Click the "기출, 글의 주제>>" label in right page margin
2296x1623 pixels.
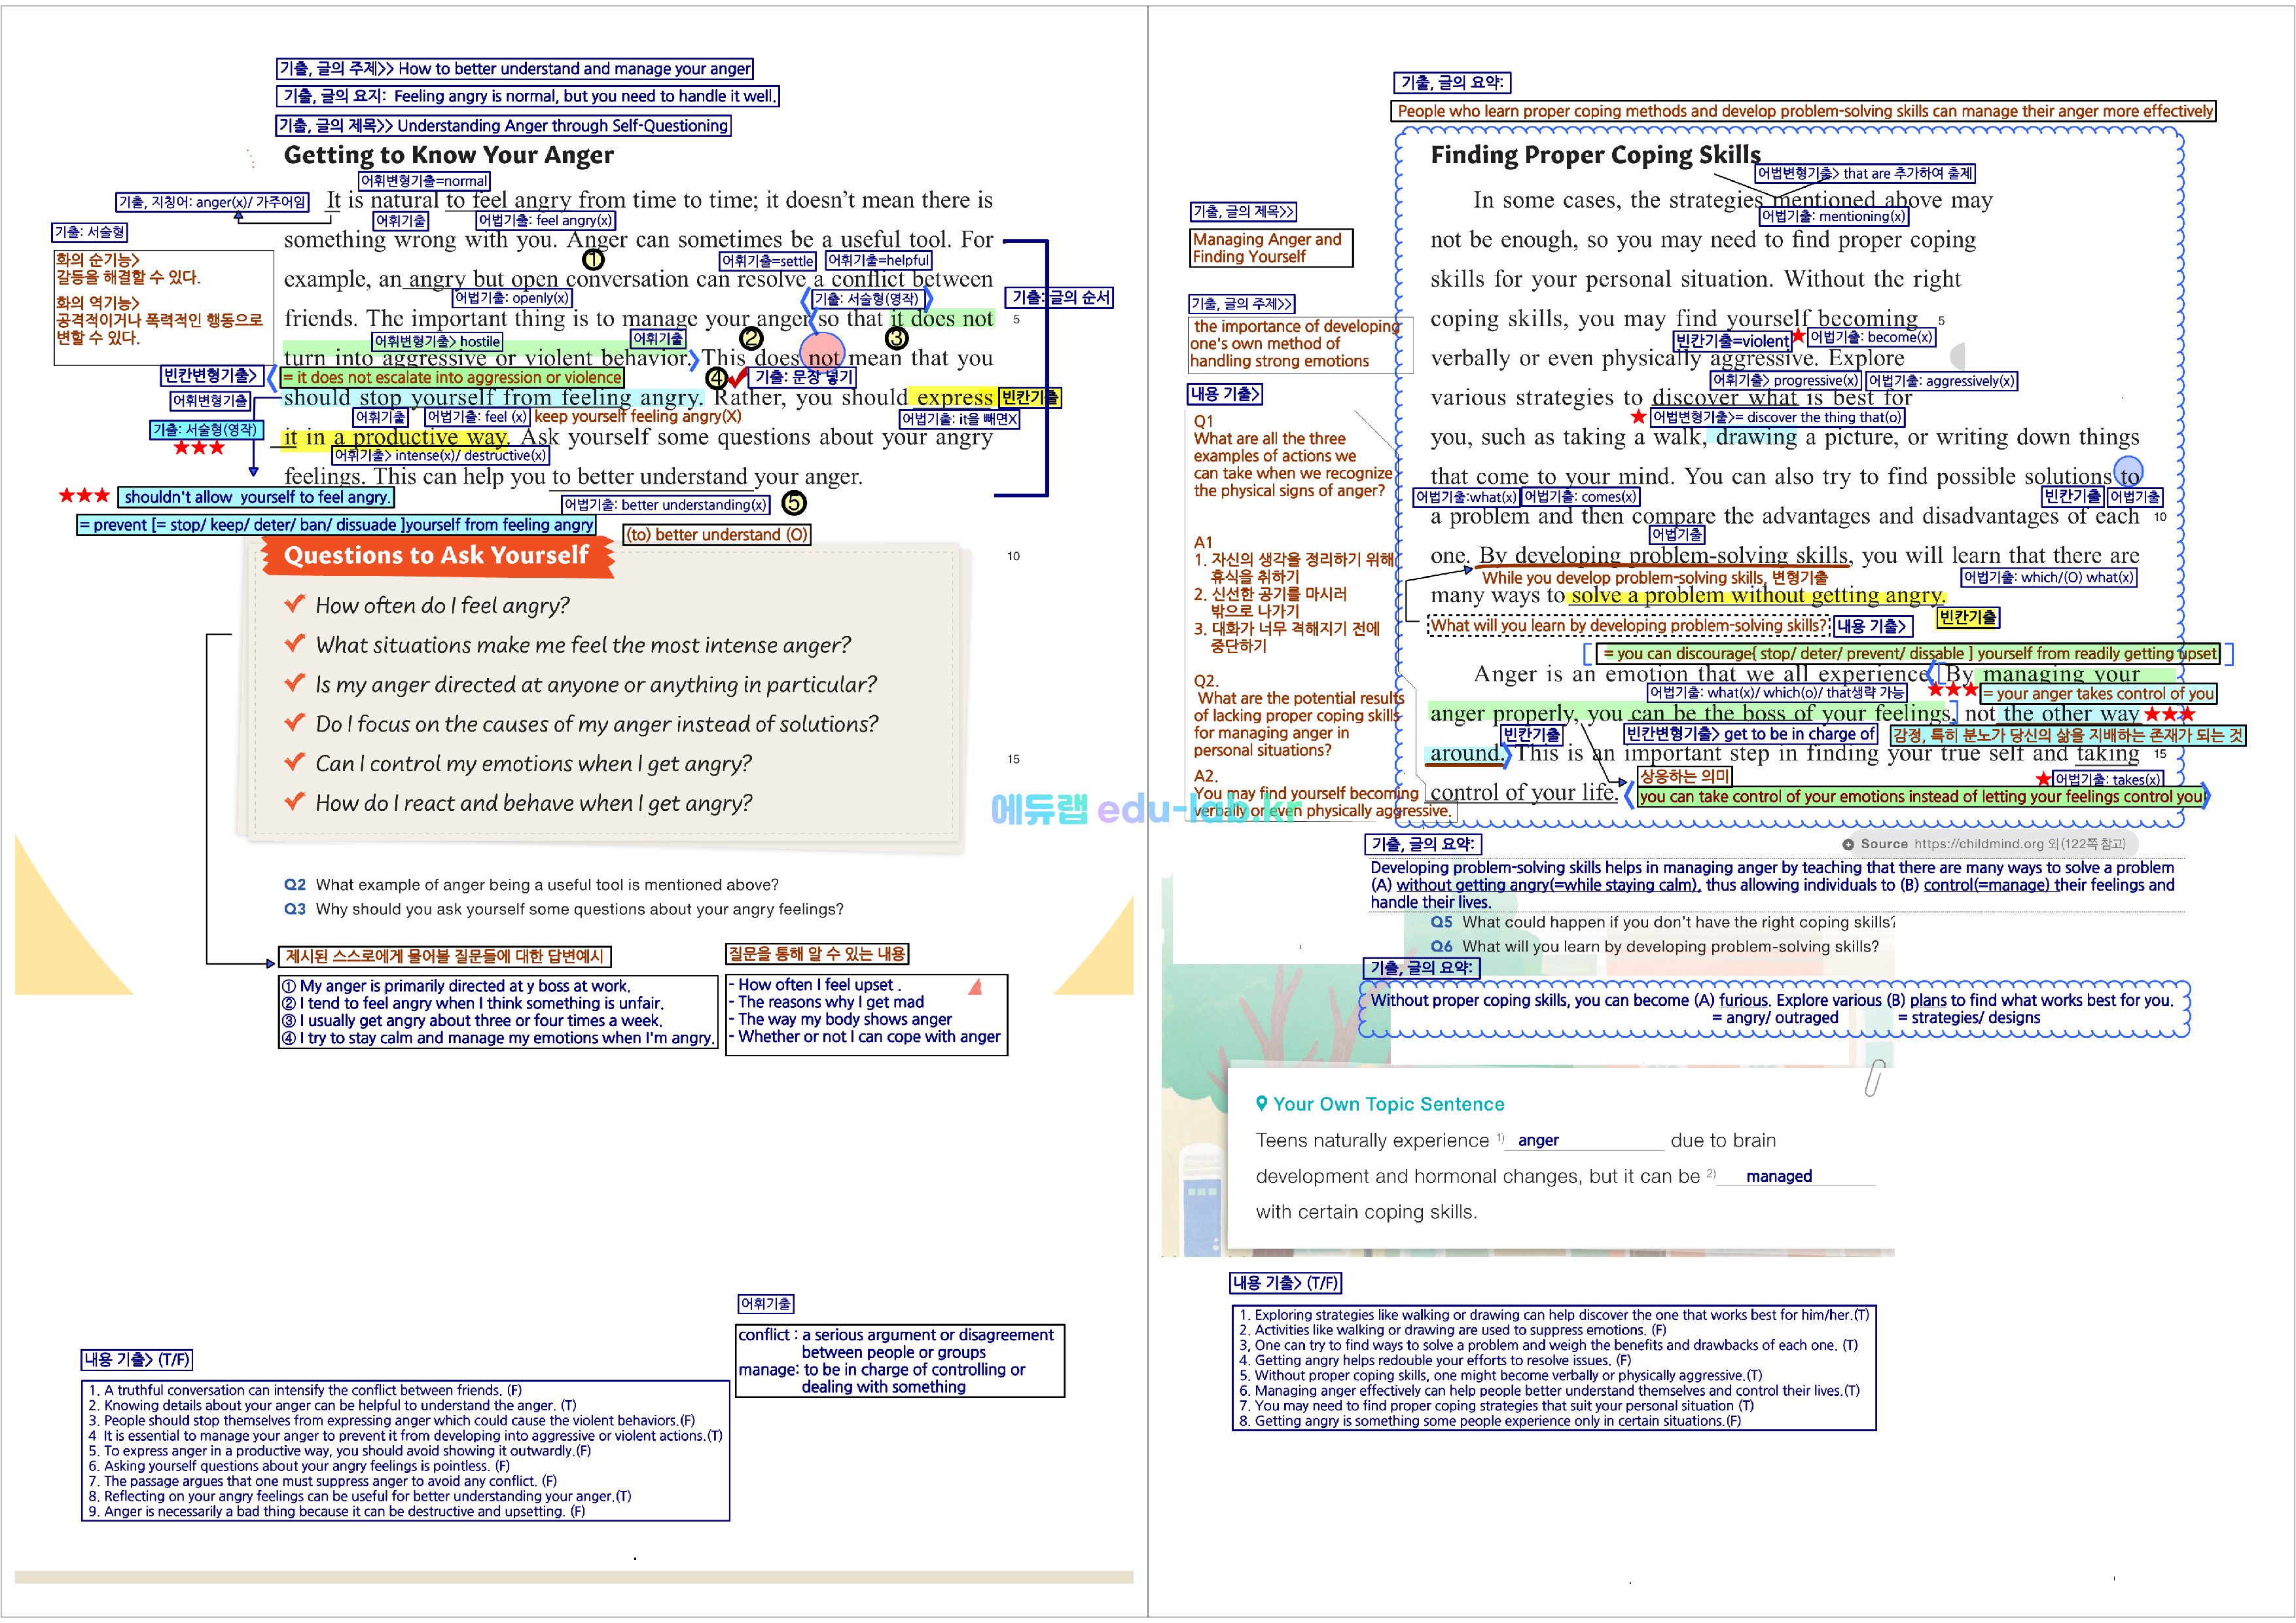[x=1242, y=303]
